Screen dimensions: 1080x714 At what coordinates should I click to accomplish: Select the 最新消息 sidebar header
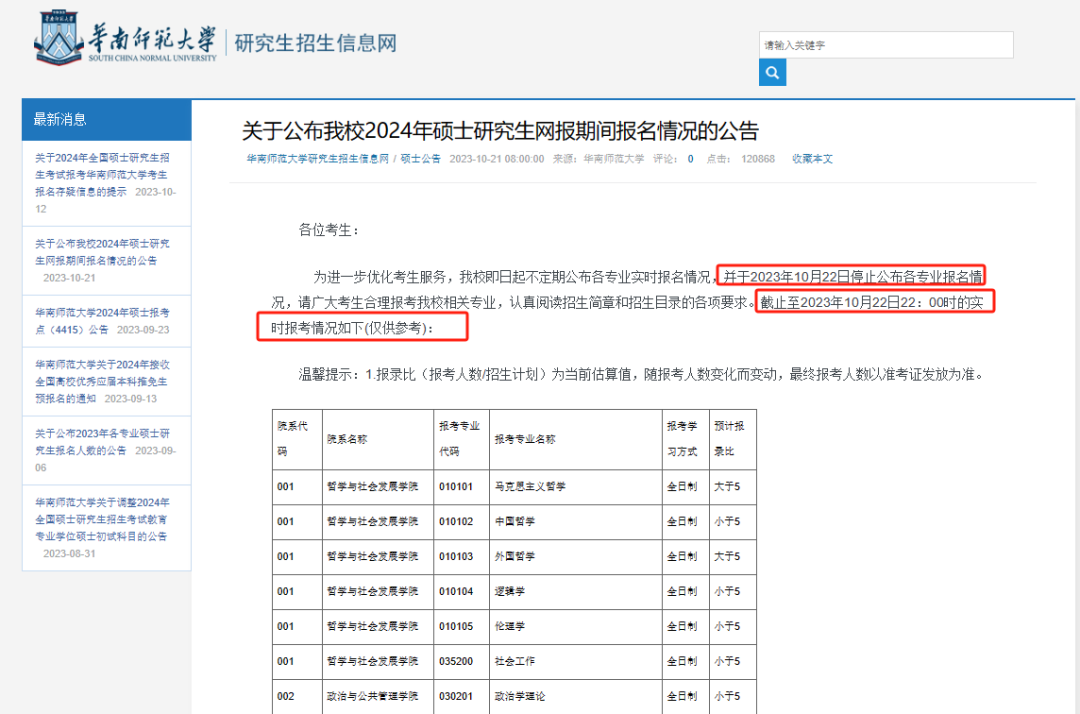[x=107, y=120]
